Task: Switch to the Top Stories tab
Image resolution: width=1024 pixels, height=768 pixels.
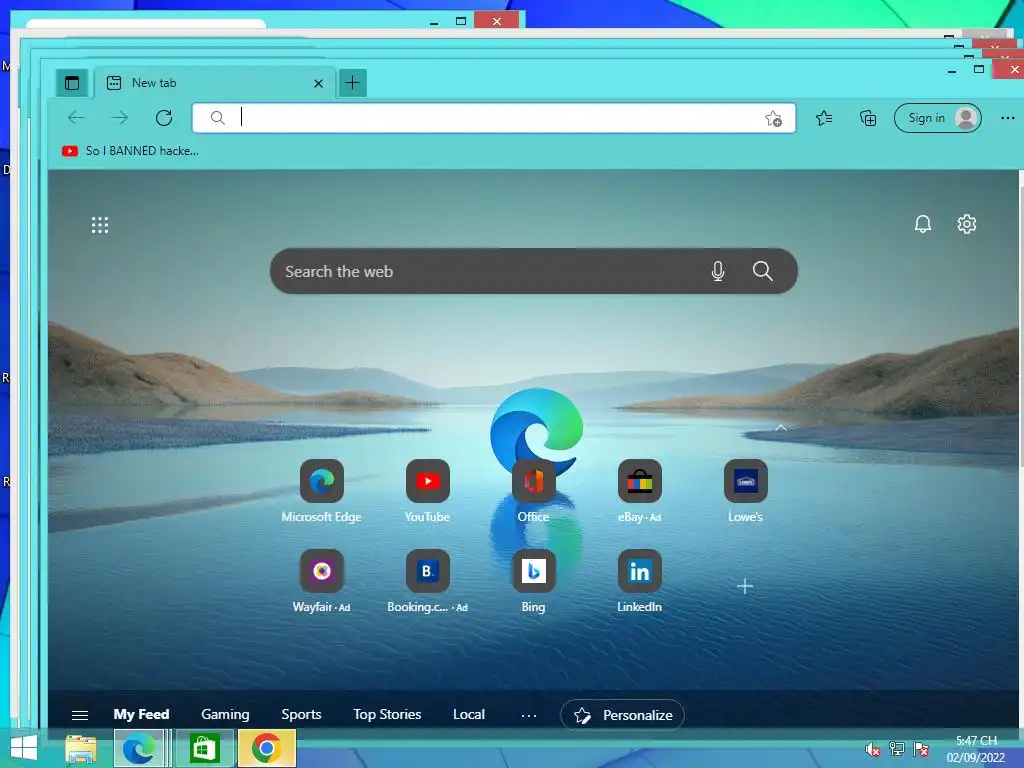Action: pyautogui.click(x=387, y=714)
